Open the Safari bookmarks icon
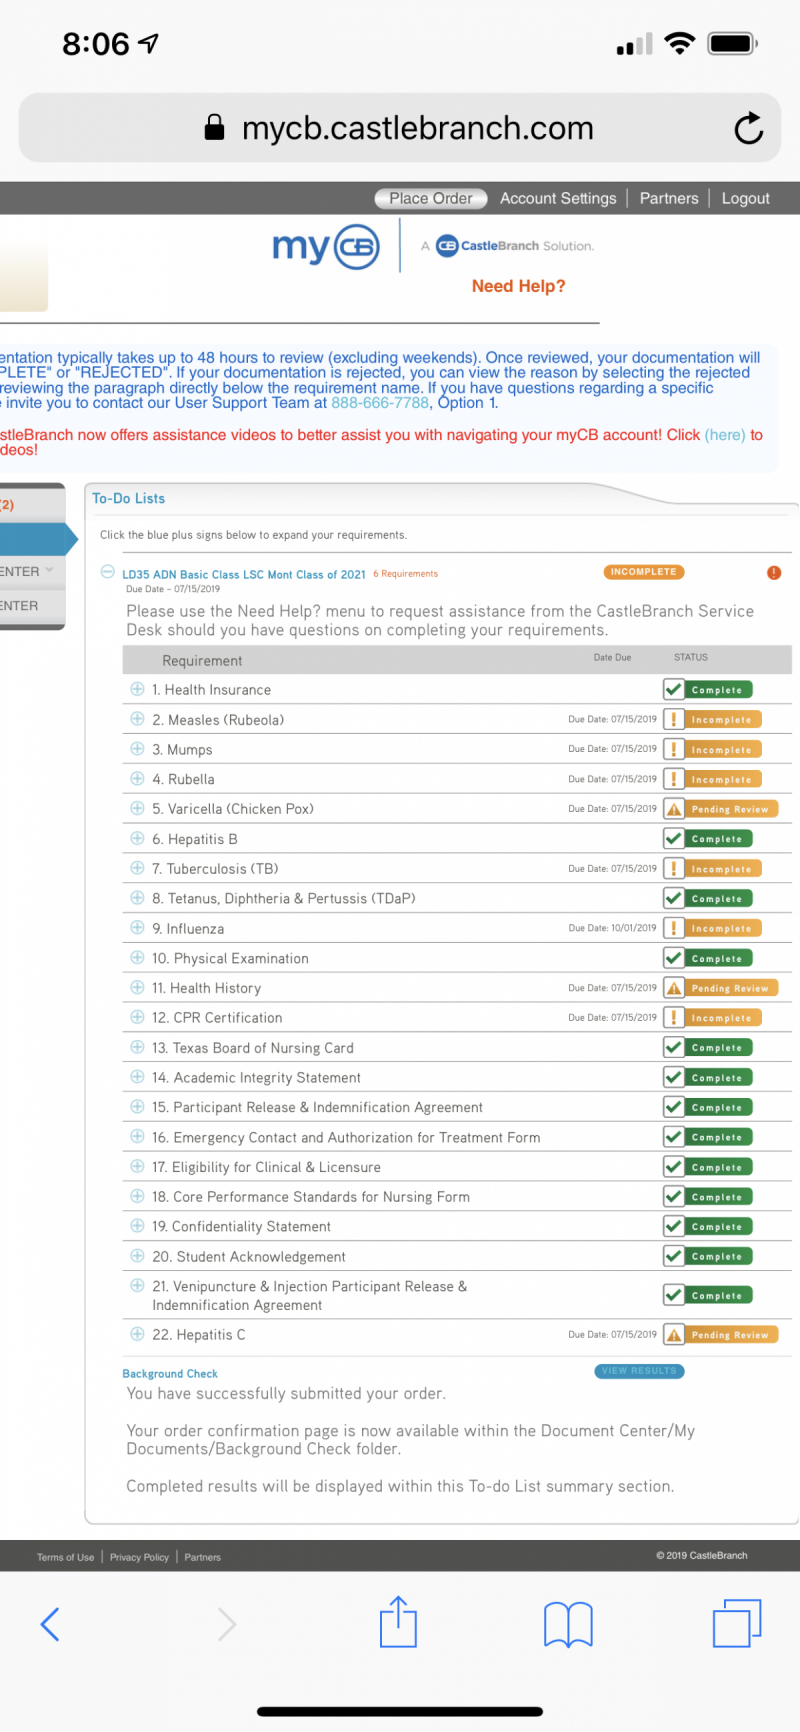 tap(568, 1623)
